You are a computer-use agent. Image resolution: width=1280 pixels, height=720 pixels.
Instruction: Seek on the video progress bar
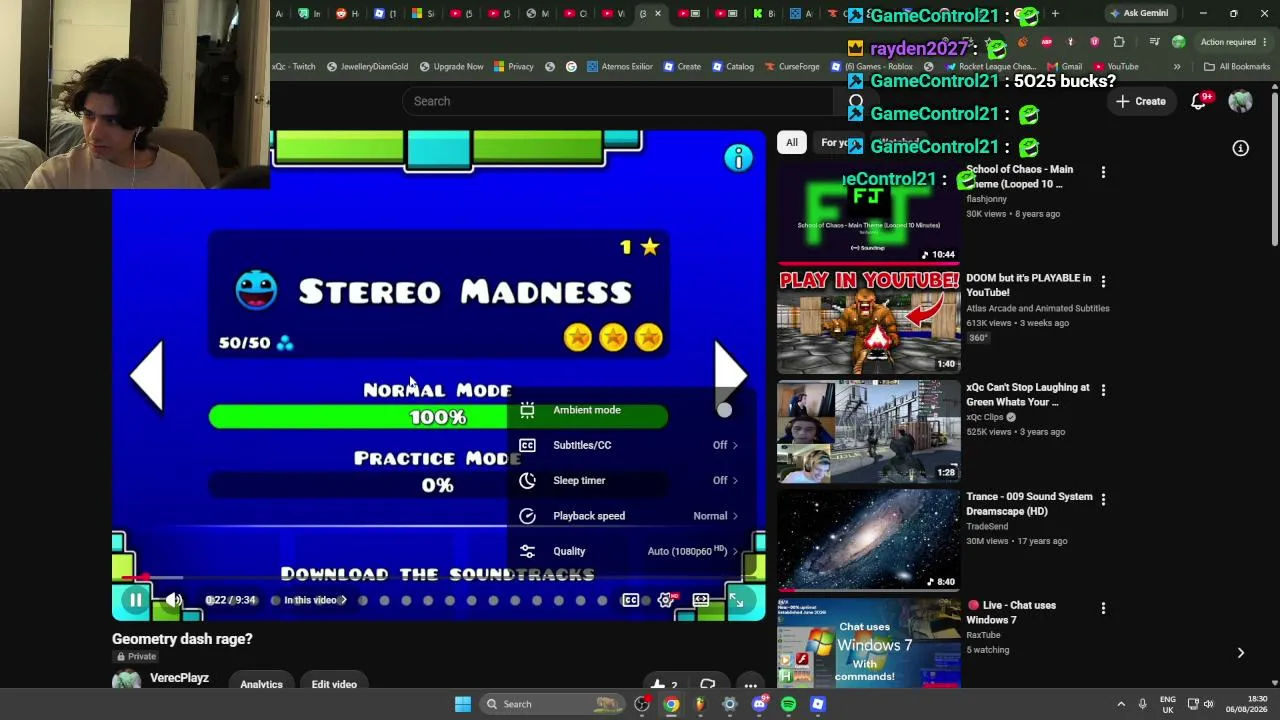[438, 577]
